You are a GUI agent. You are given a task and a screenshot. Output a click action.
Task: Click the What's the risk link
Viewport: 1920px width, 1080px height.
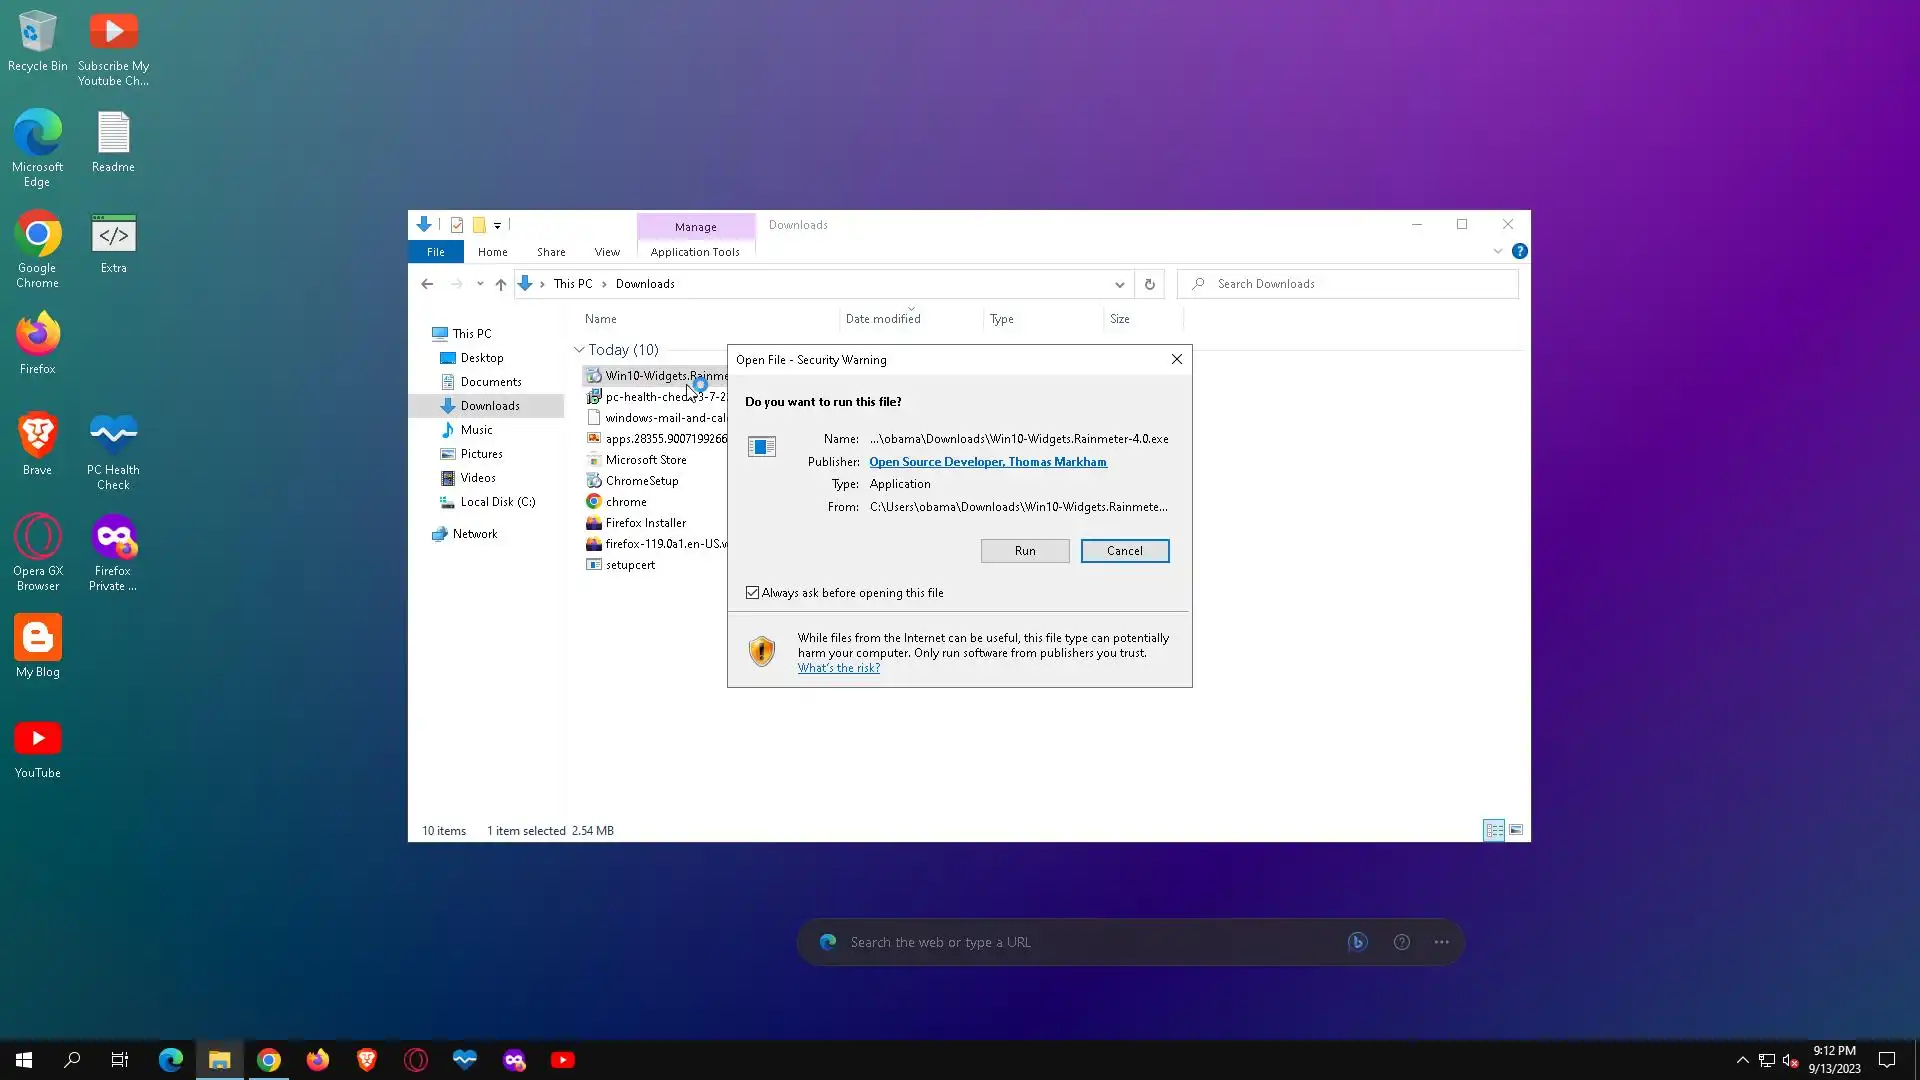pyautogui.click(x=838, y=668)
